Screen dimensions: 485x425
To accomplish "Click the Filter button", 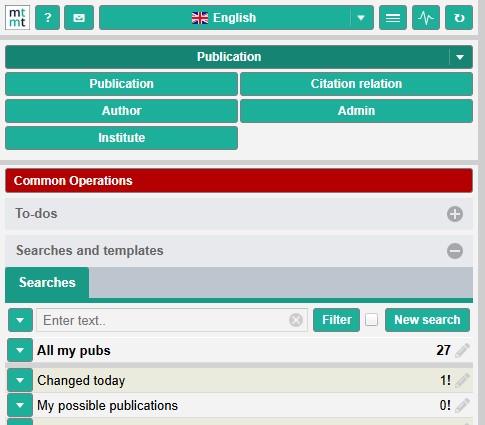I will 337,320.
